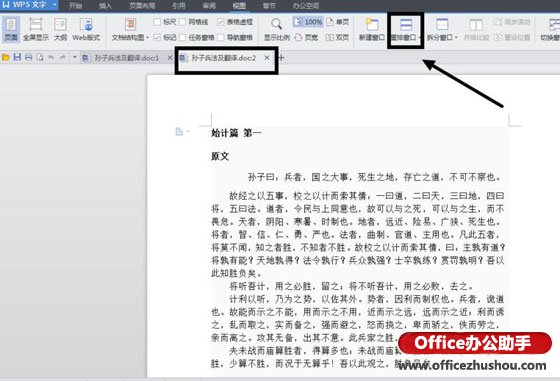Choose 双页 two-page view

(338, 37)
